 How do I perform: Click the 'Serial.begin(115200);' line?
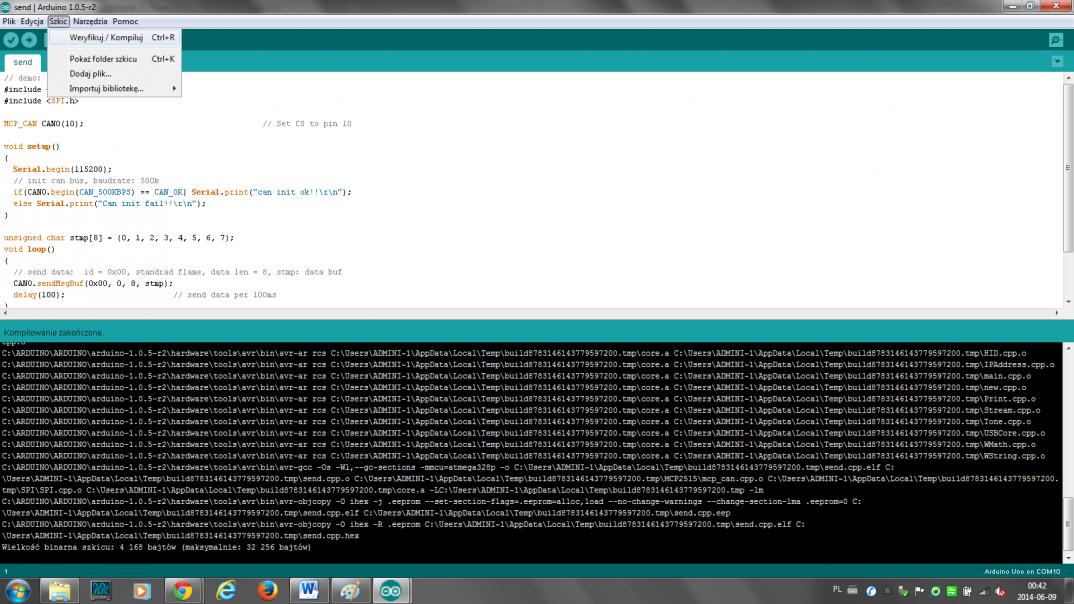(x=62, y=169)
